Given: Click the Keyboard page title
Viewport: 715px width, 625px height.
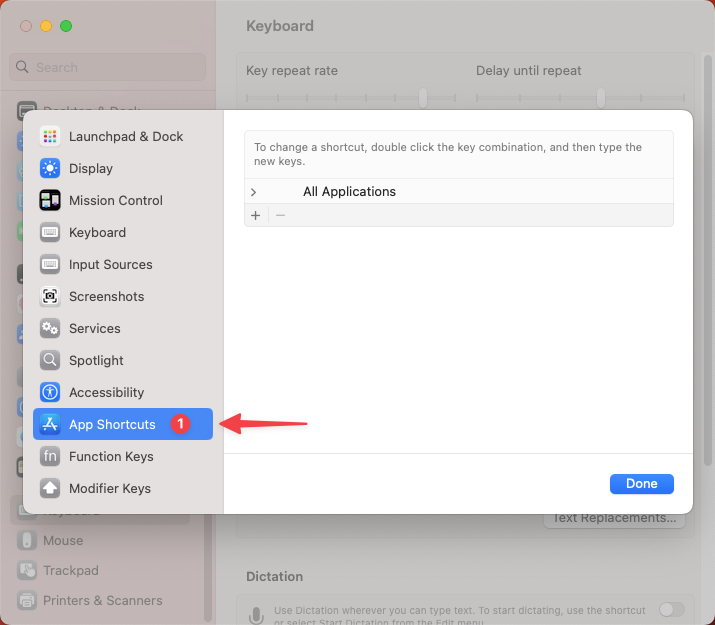Looking at the screenshot, I should tap(280, 26).
